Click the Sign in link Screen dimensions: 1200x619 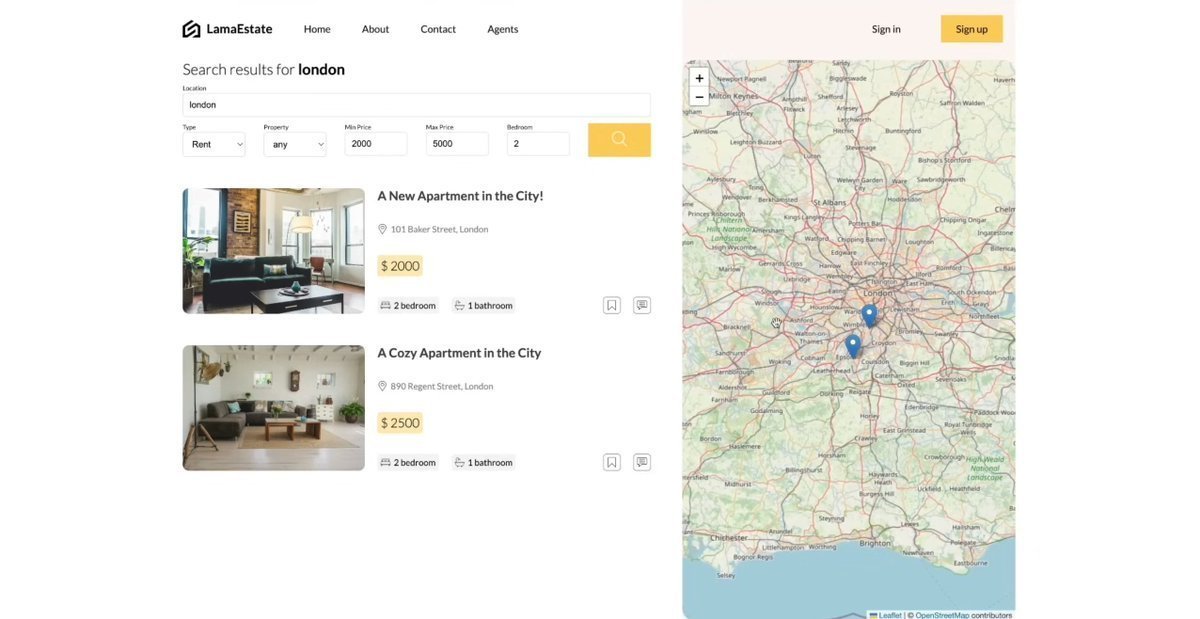coord(886,29)
